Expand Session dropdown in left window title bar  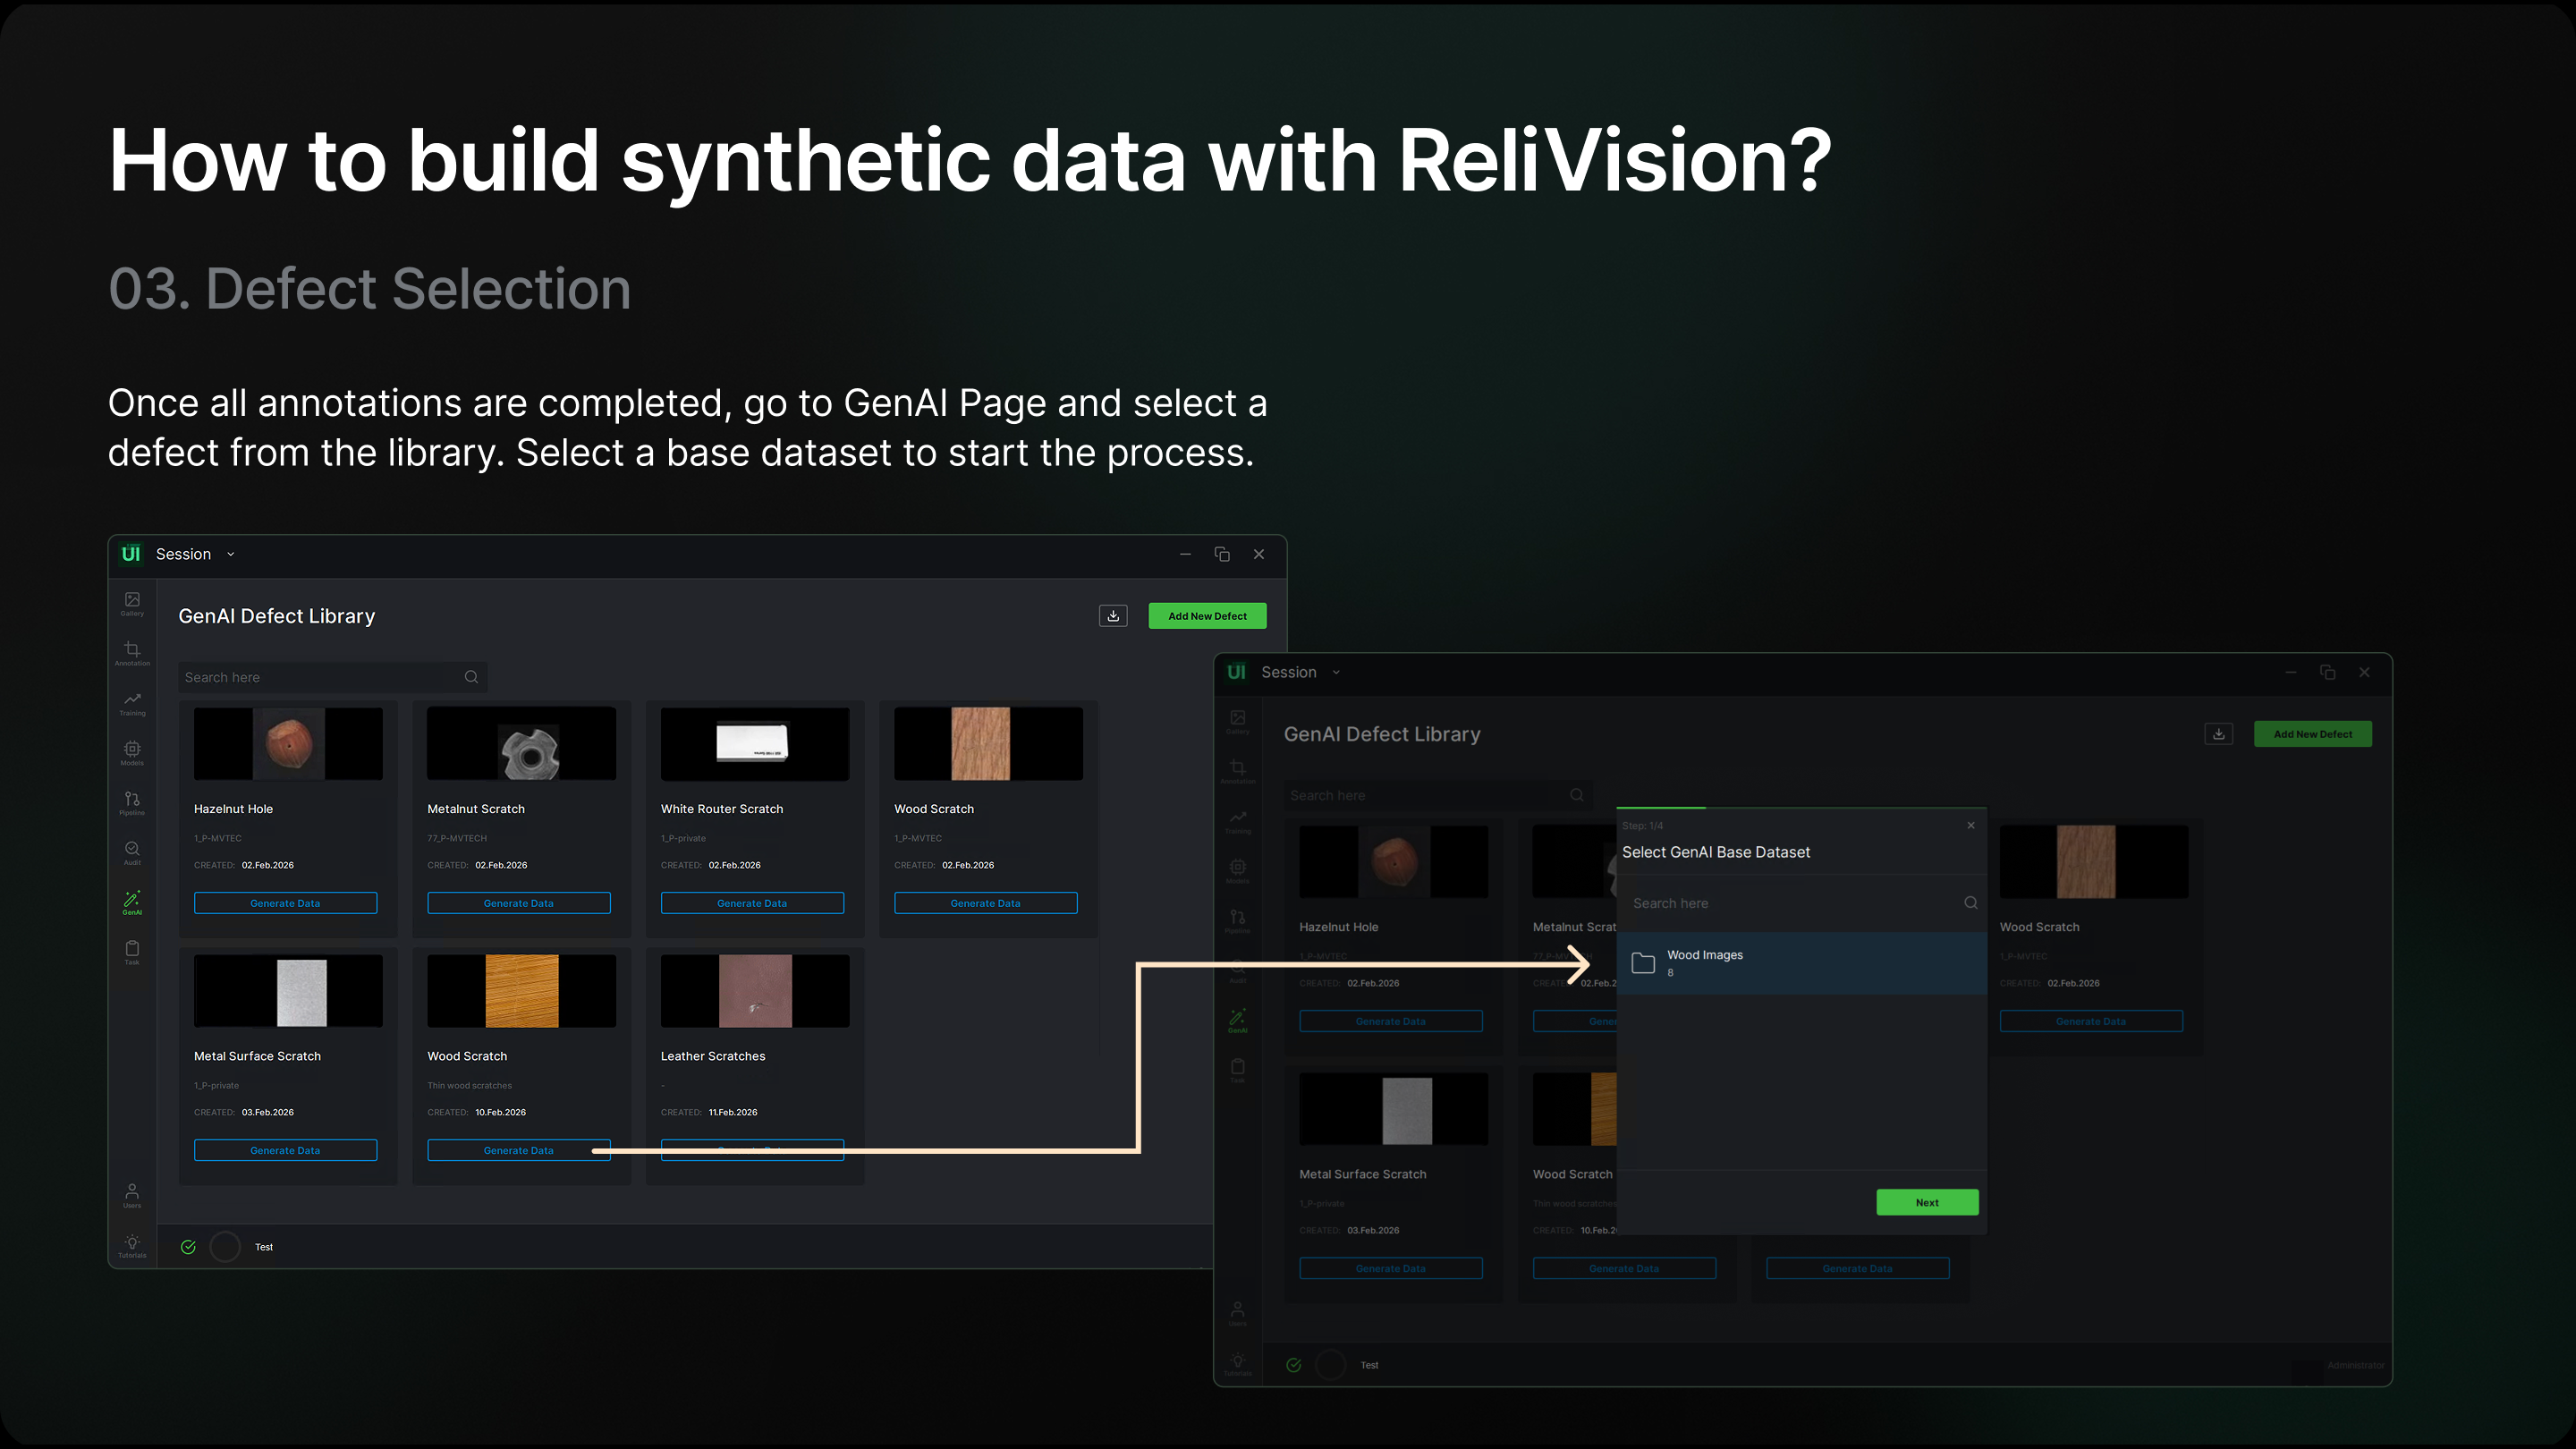[231, 554]
